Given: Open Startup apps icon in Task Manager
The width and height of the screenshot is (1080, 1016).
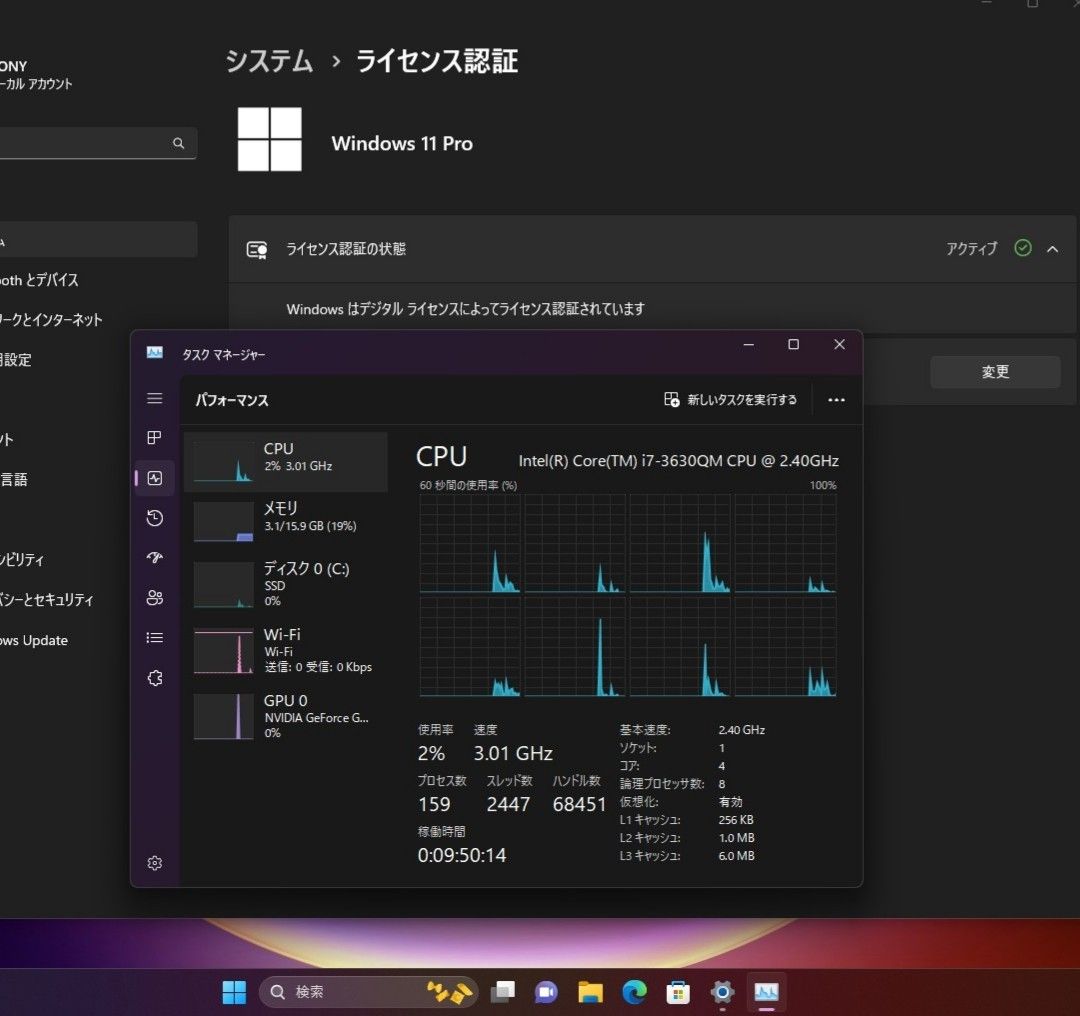Looking at the screenshot, I should 155,557.
